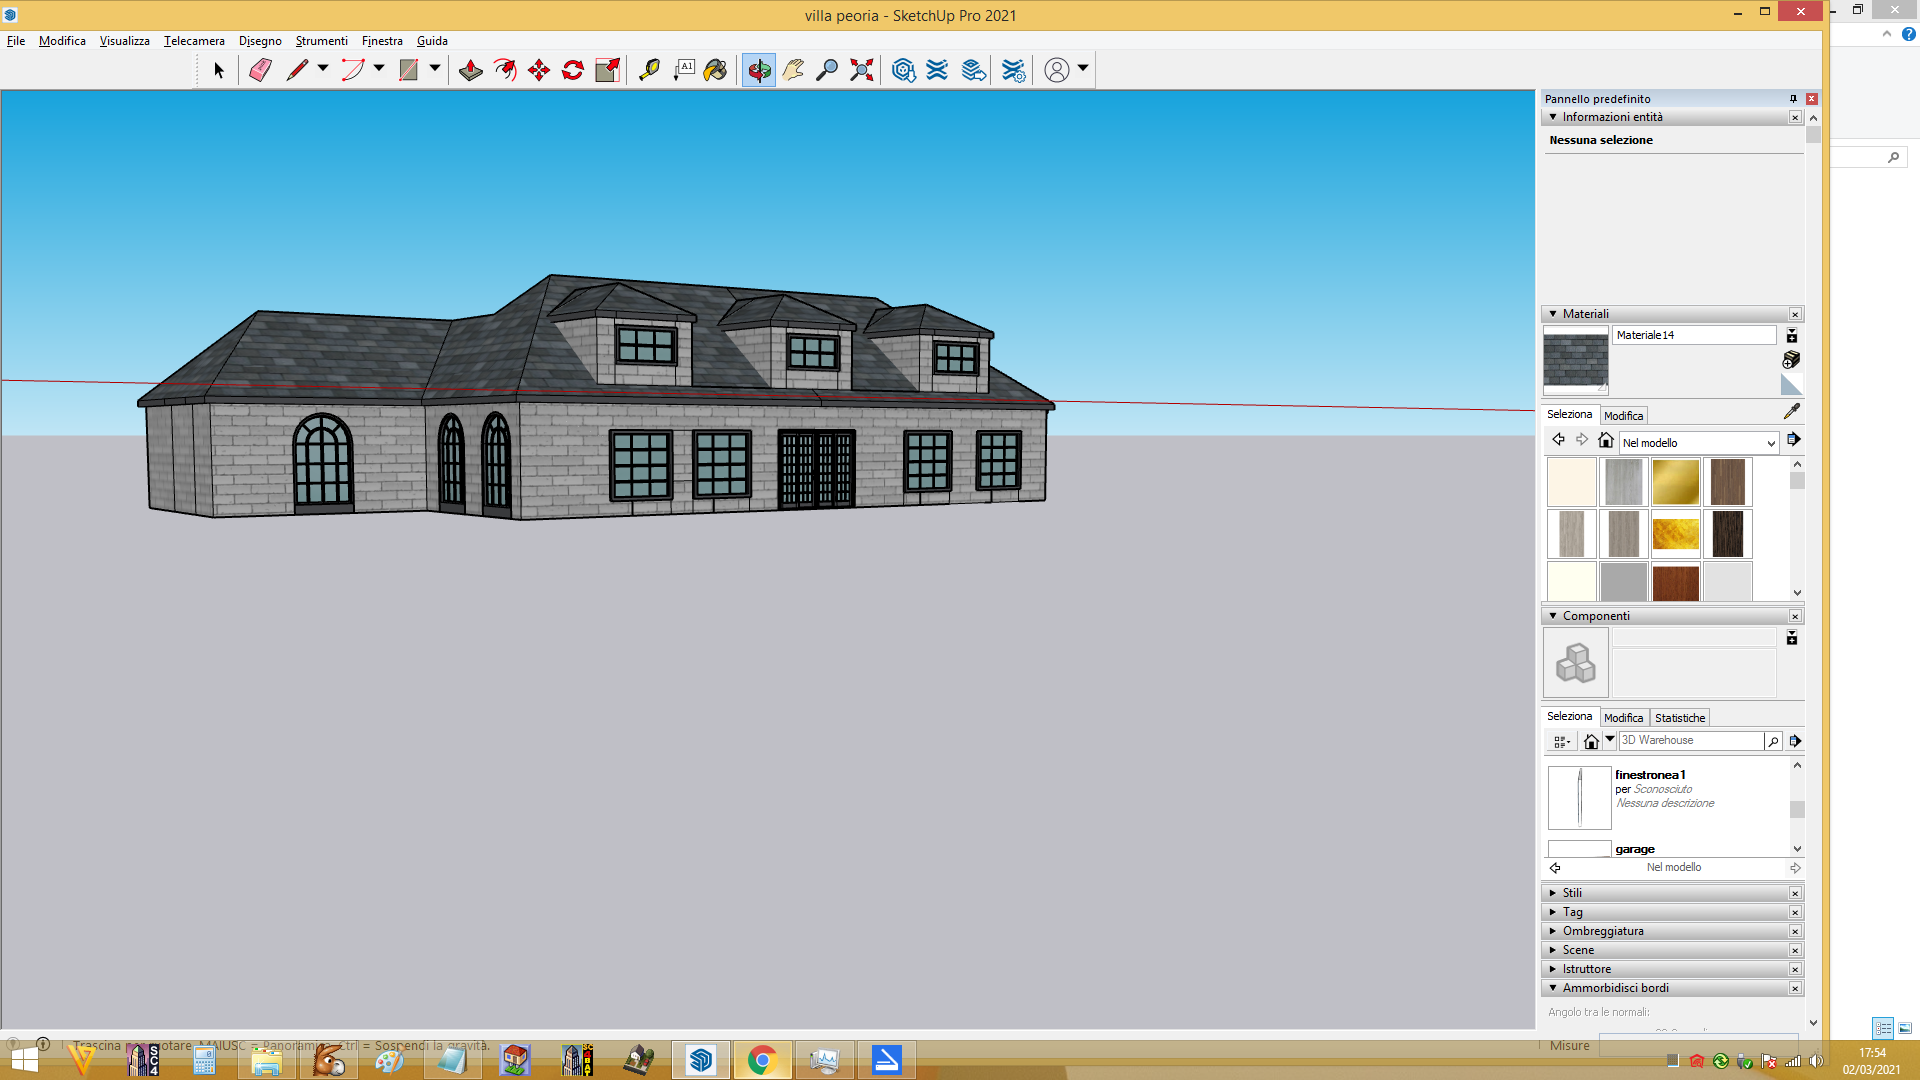Select the Push/Pull tool
The image size is (1920, 1080).
coord(471,70)
